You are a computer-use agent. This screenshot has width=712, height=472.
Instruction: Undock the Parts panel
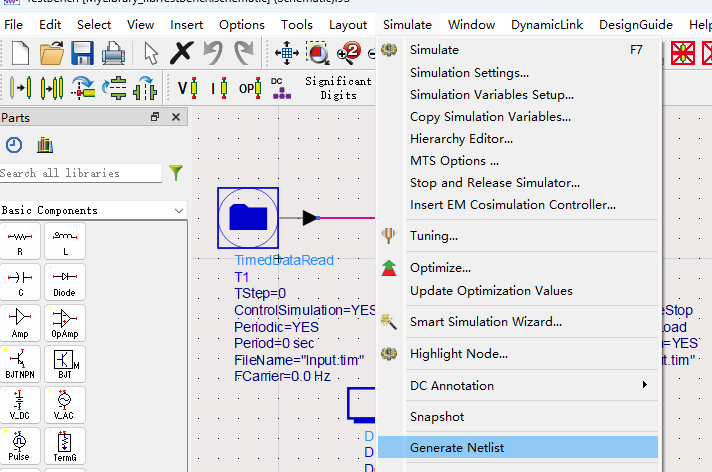[x=155, y=117]
